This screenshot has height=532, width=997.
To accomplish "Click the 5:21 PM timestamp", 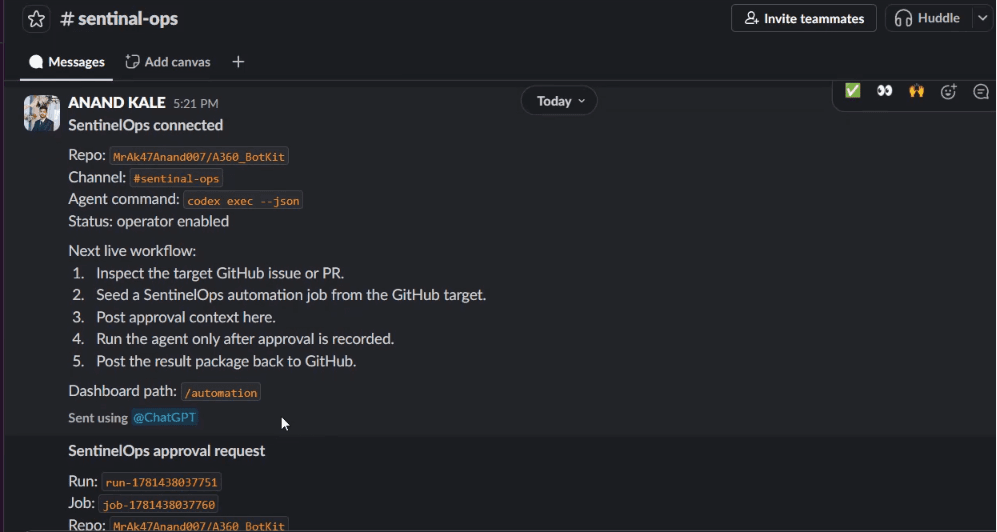I will [x=196, y=103].
